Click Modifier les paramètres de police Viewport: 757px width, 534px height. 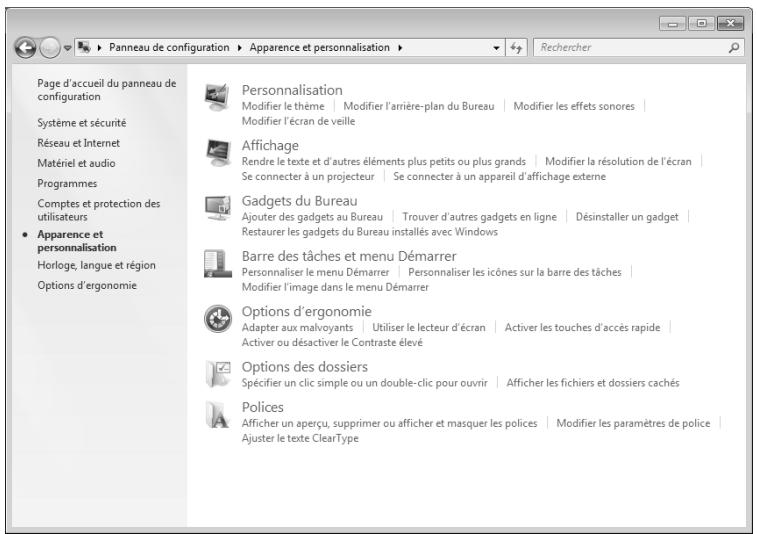tap(633, 423)
